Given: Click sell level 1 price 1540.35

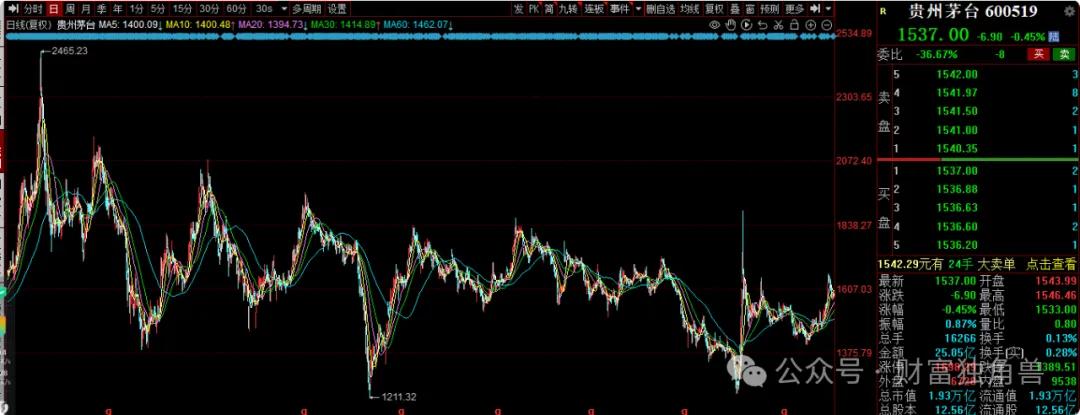Looking at the screenshot, I should tap(957, 148).
